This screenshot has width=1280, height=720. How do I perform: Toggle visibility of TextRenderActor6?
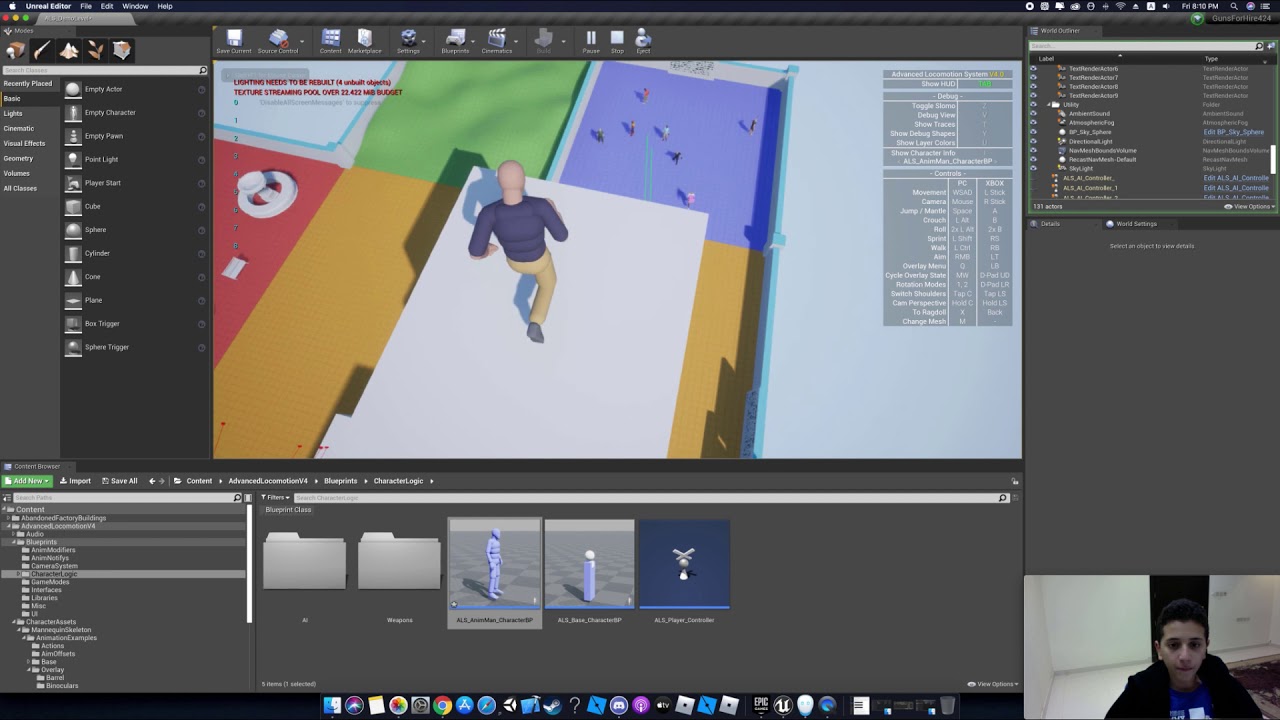[x=1034, y=68]
